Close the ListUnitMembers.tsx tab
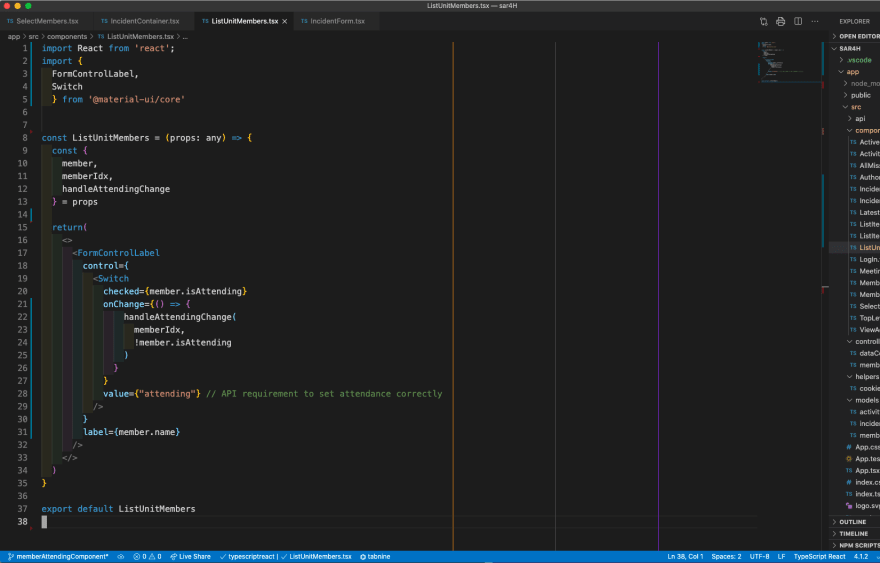 (285, 21)
